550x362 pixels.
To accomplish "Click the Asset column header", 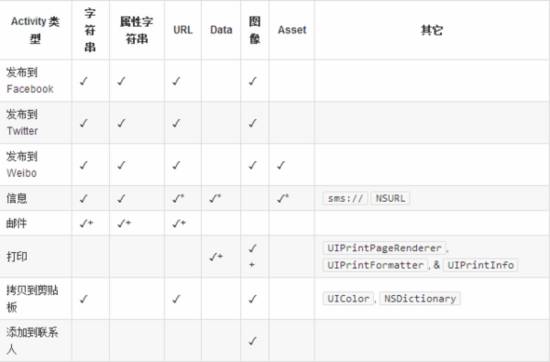I will (292, 30).
